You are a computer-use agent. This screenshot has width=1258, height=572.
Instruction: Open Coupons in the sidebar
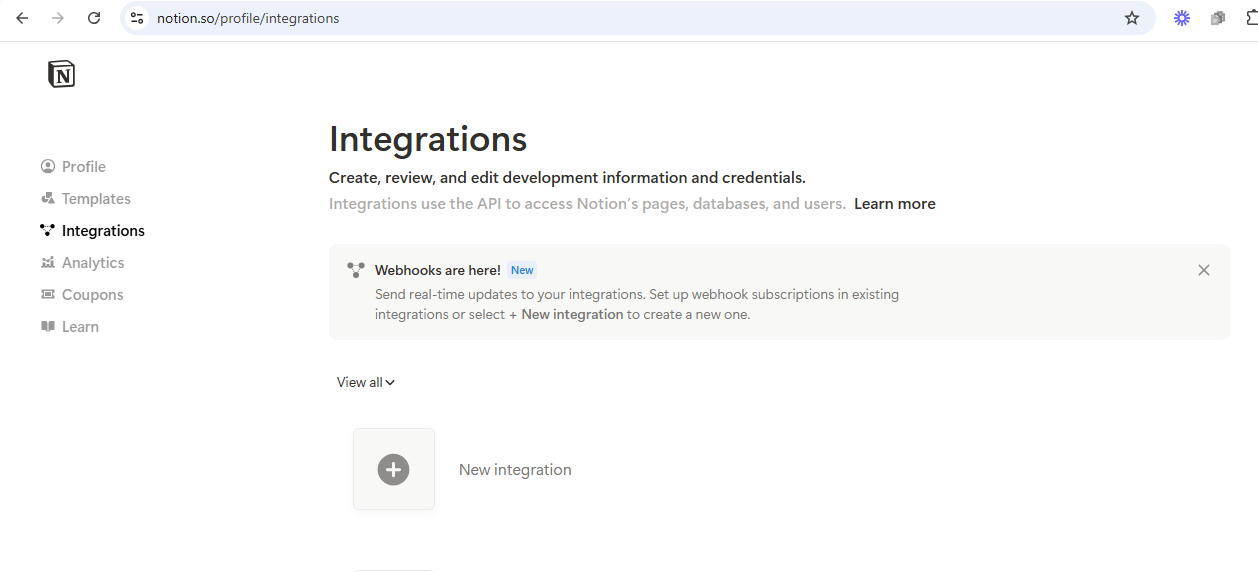(x=93, y=294)
